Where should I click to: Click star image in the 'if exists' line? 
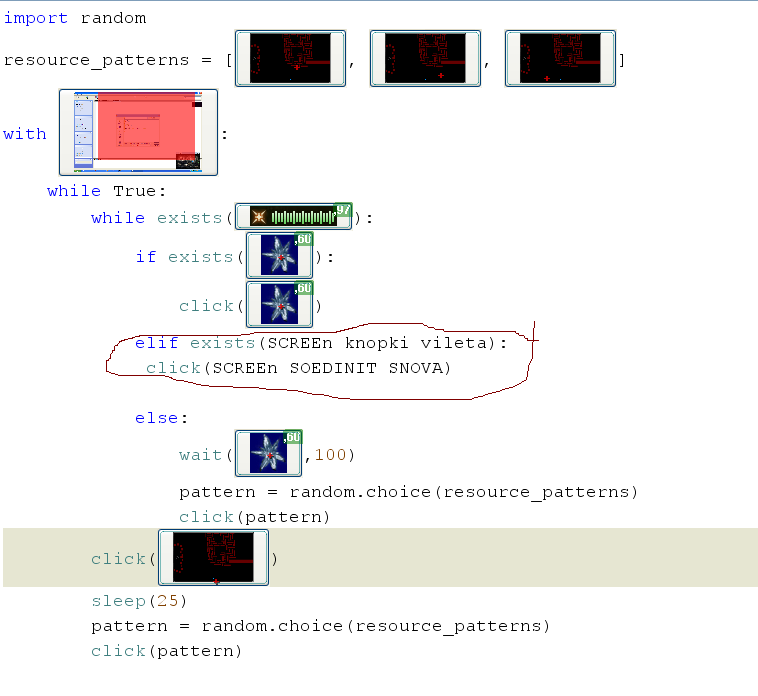click(x=279, y=257)
